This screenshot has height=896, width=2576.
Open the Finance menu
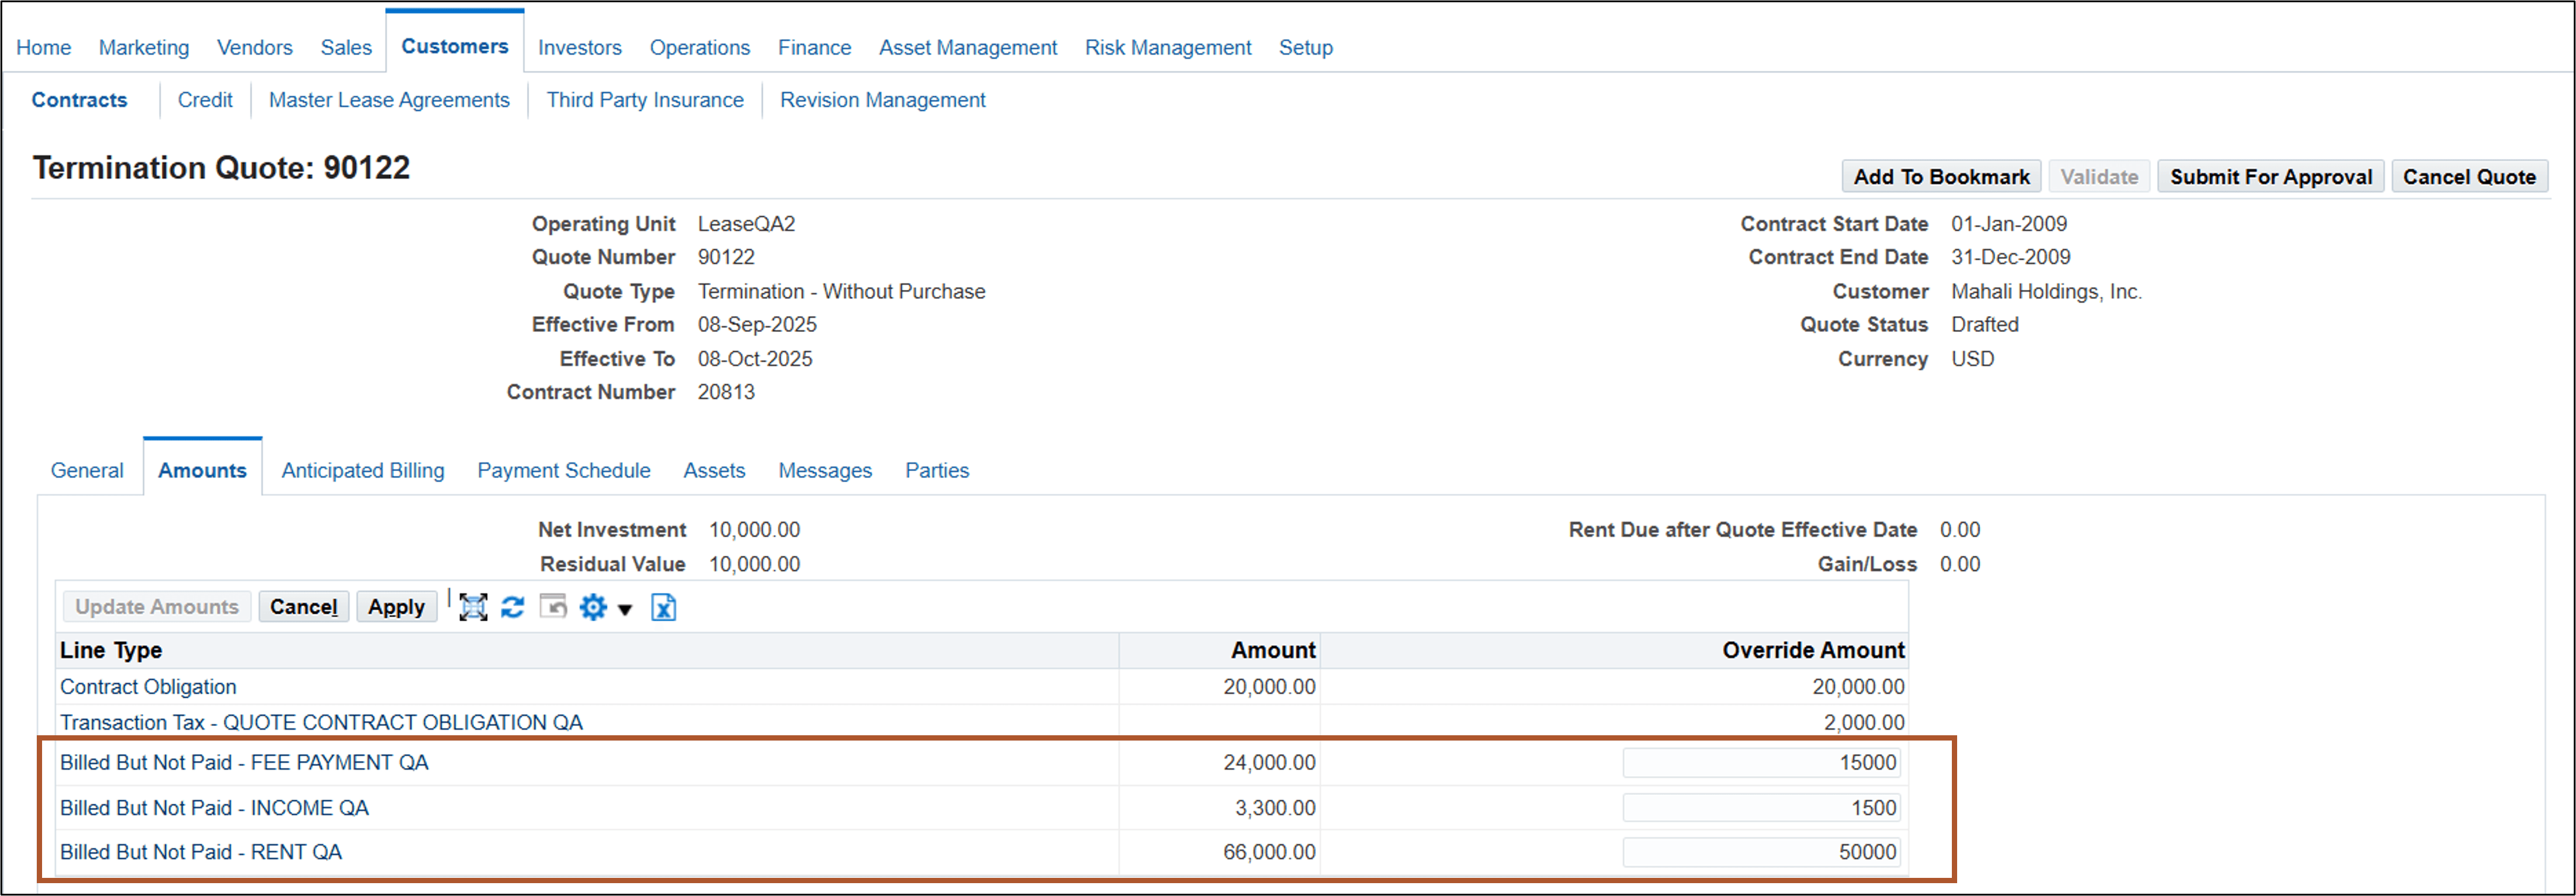pos(814,47)
